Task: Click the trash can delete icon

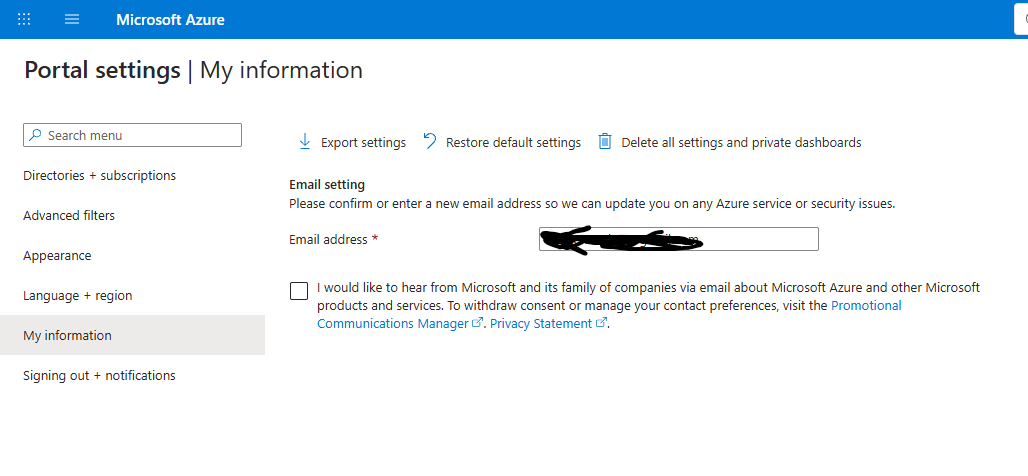Action: (605, 141)
